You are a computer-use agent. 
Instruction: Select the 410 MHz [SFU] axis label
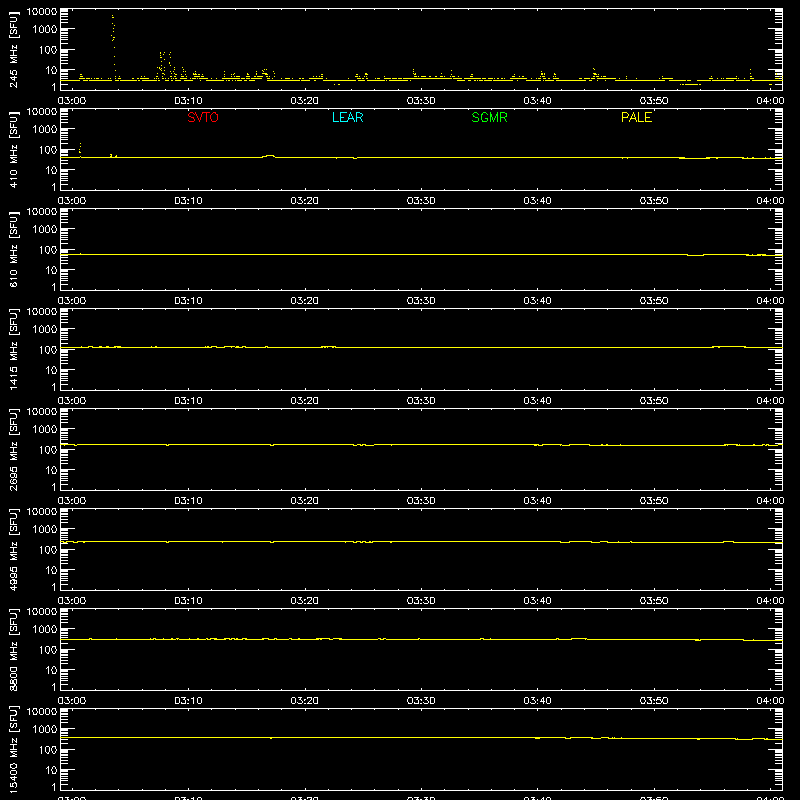[13, 149]
